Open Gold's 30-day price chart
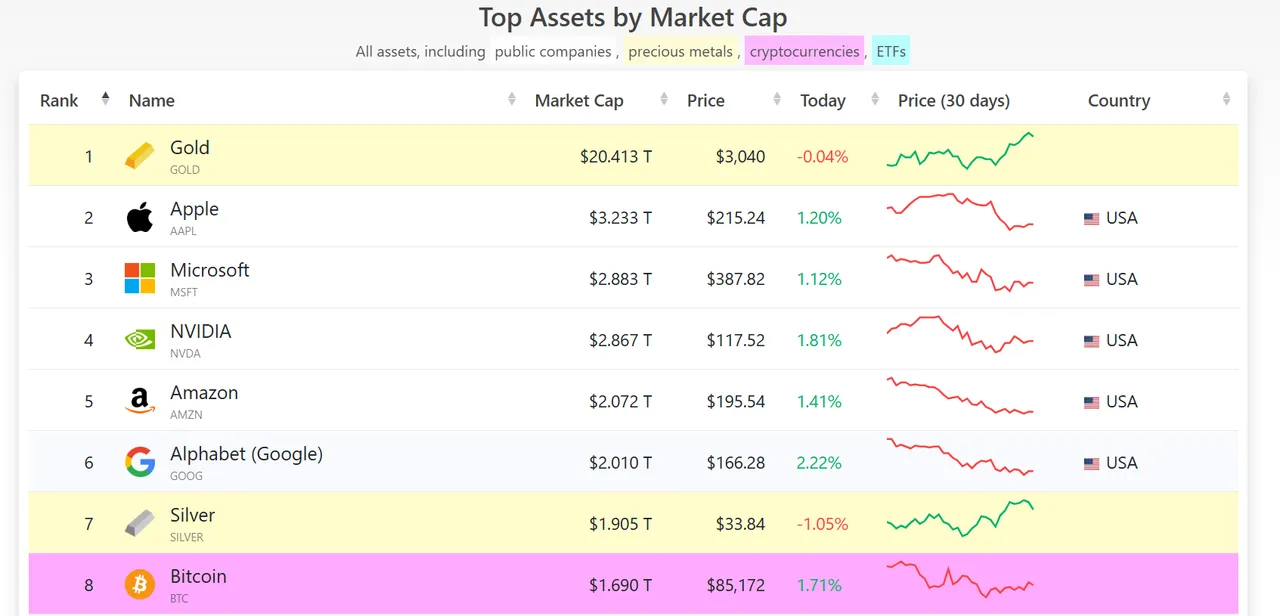This screenshot has width=1280, height=616. (x=960, y=151)
